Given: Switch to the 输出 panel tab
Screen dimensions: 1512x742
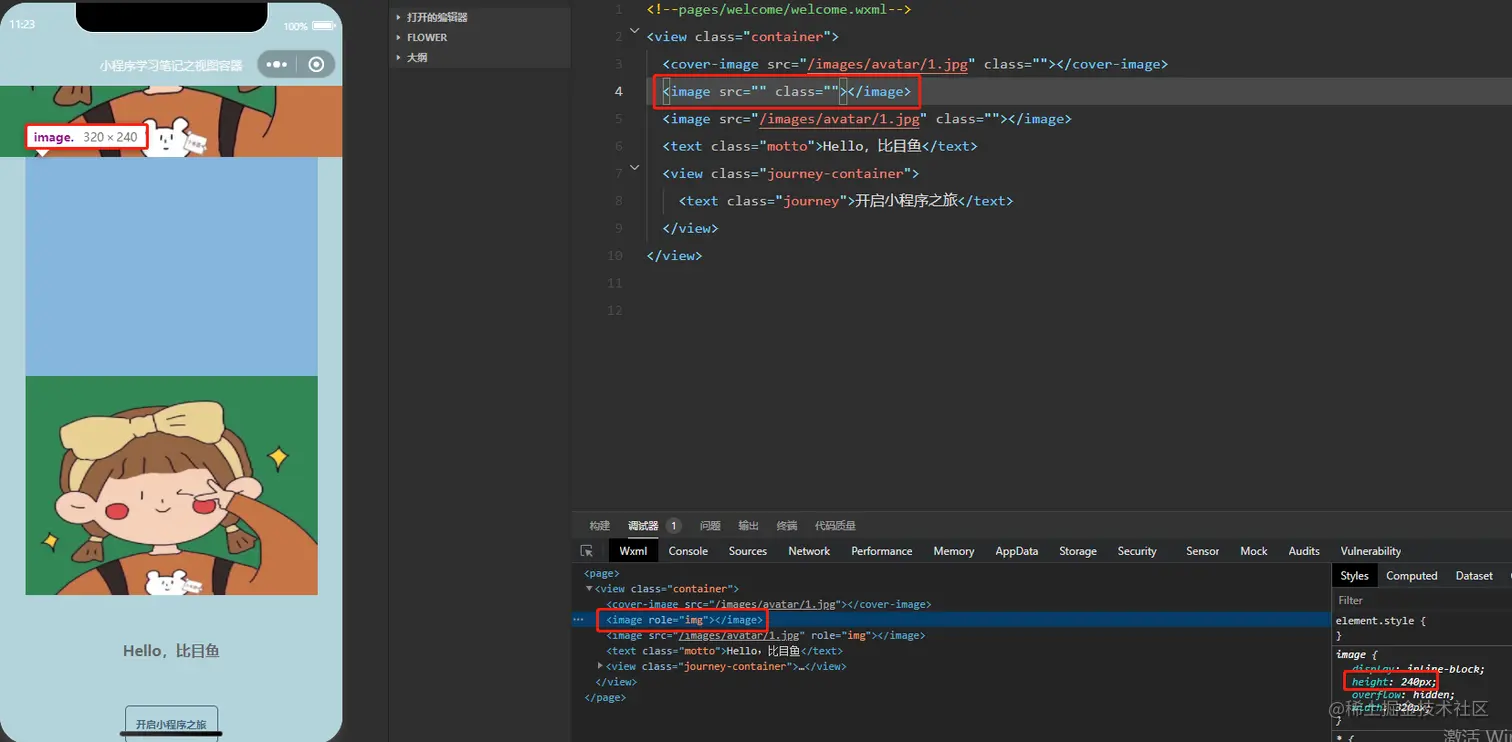Looking at the screenshot, I should coord(748,526).
